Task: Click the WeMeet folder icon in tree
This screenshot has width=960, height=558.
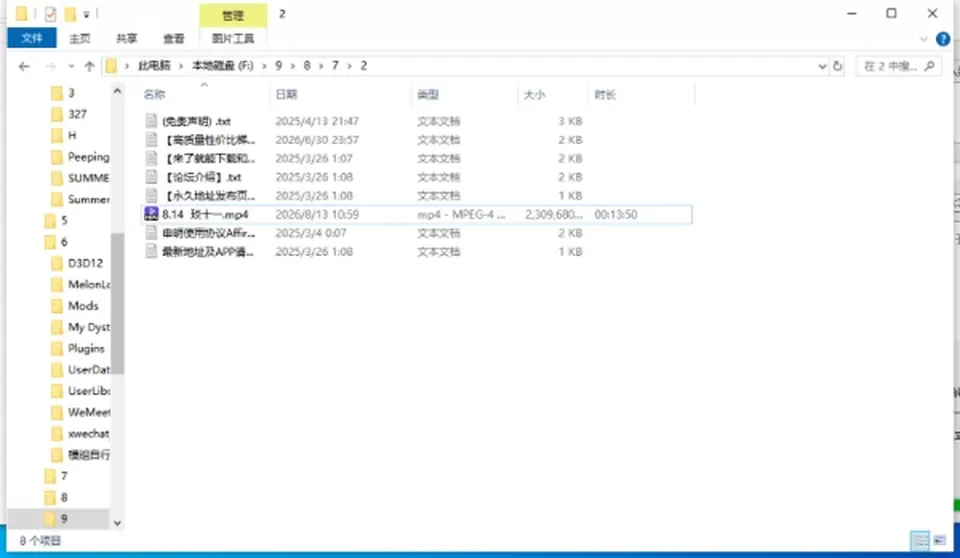Action: (x=57, y=412)
